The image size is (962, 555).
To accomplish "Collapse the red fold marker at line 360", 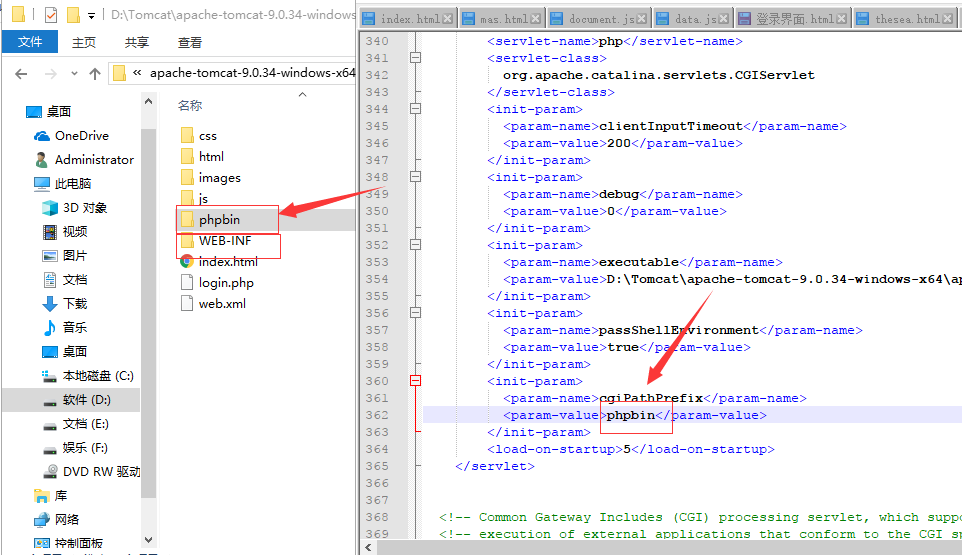I will pyautogui.click(x=415, y=381).
